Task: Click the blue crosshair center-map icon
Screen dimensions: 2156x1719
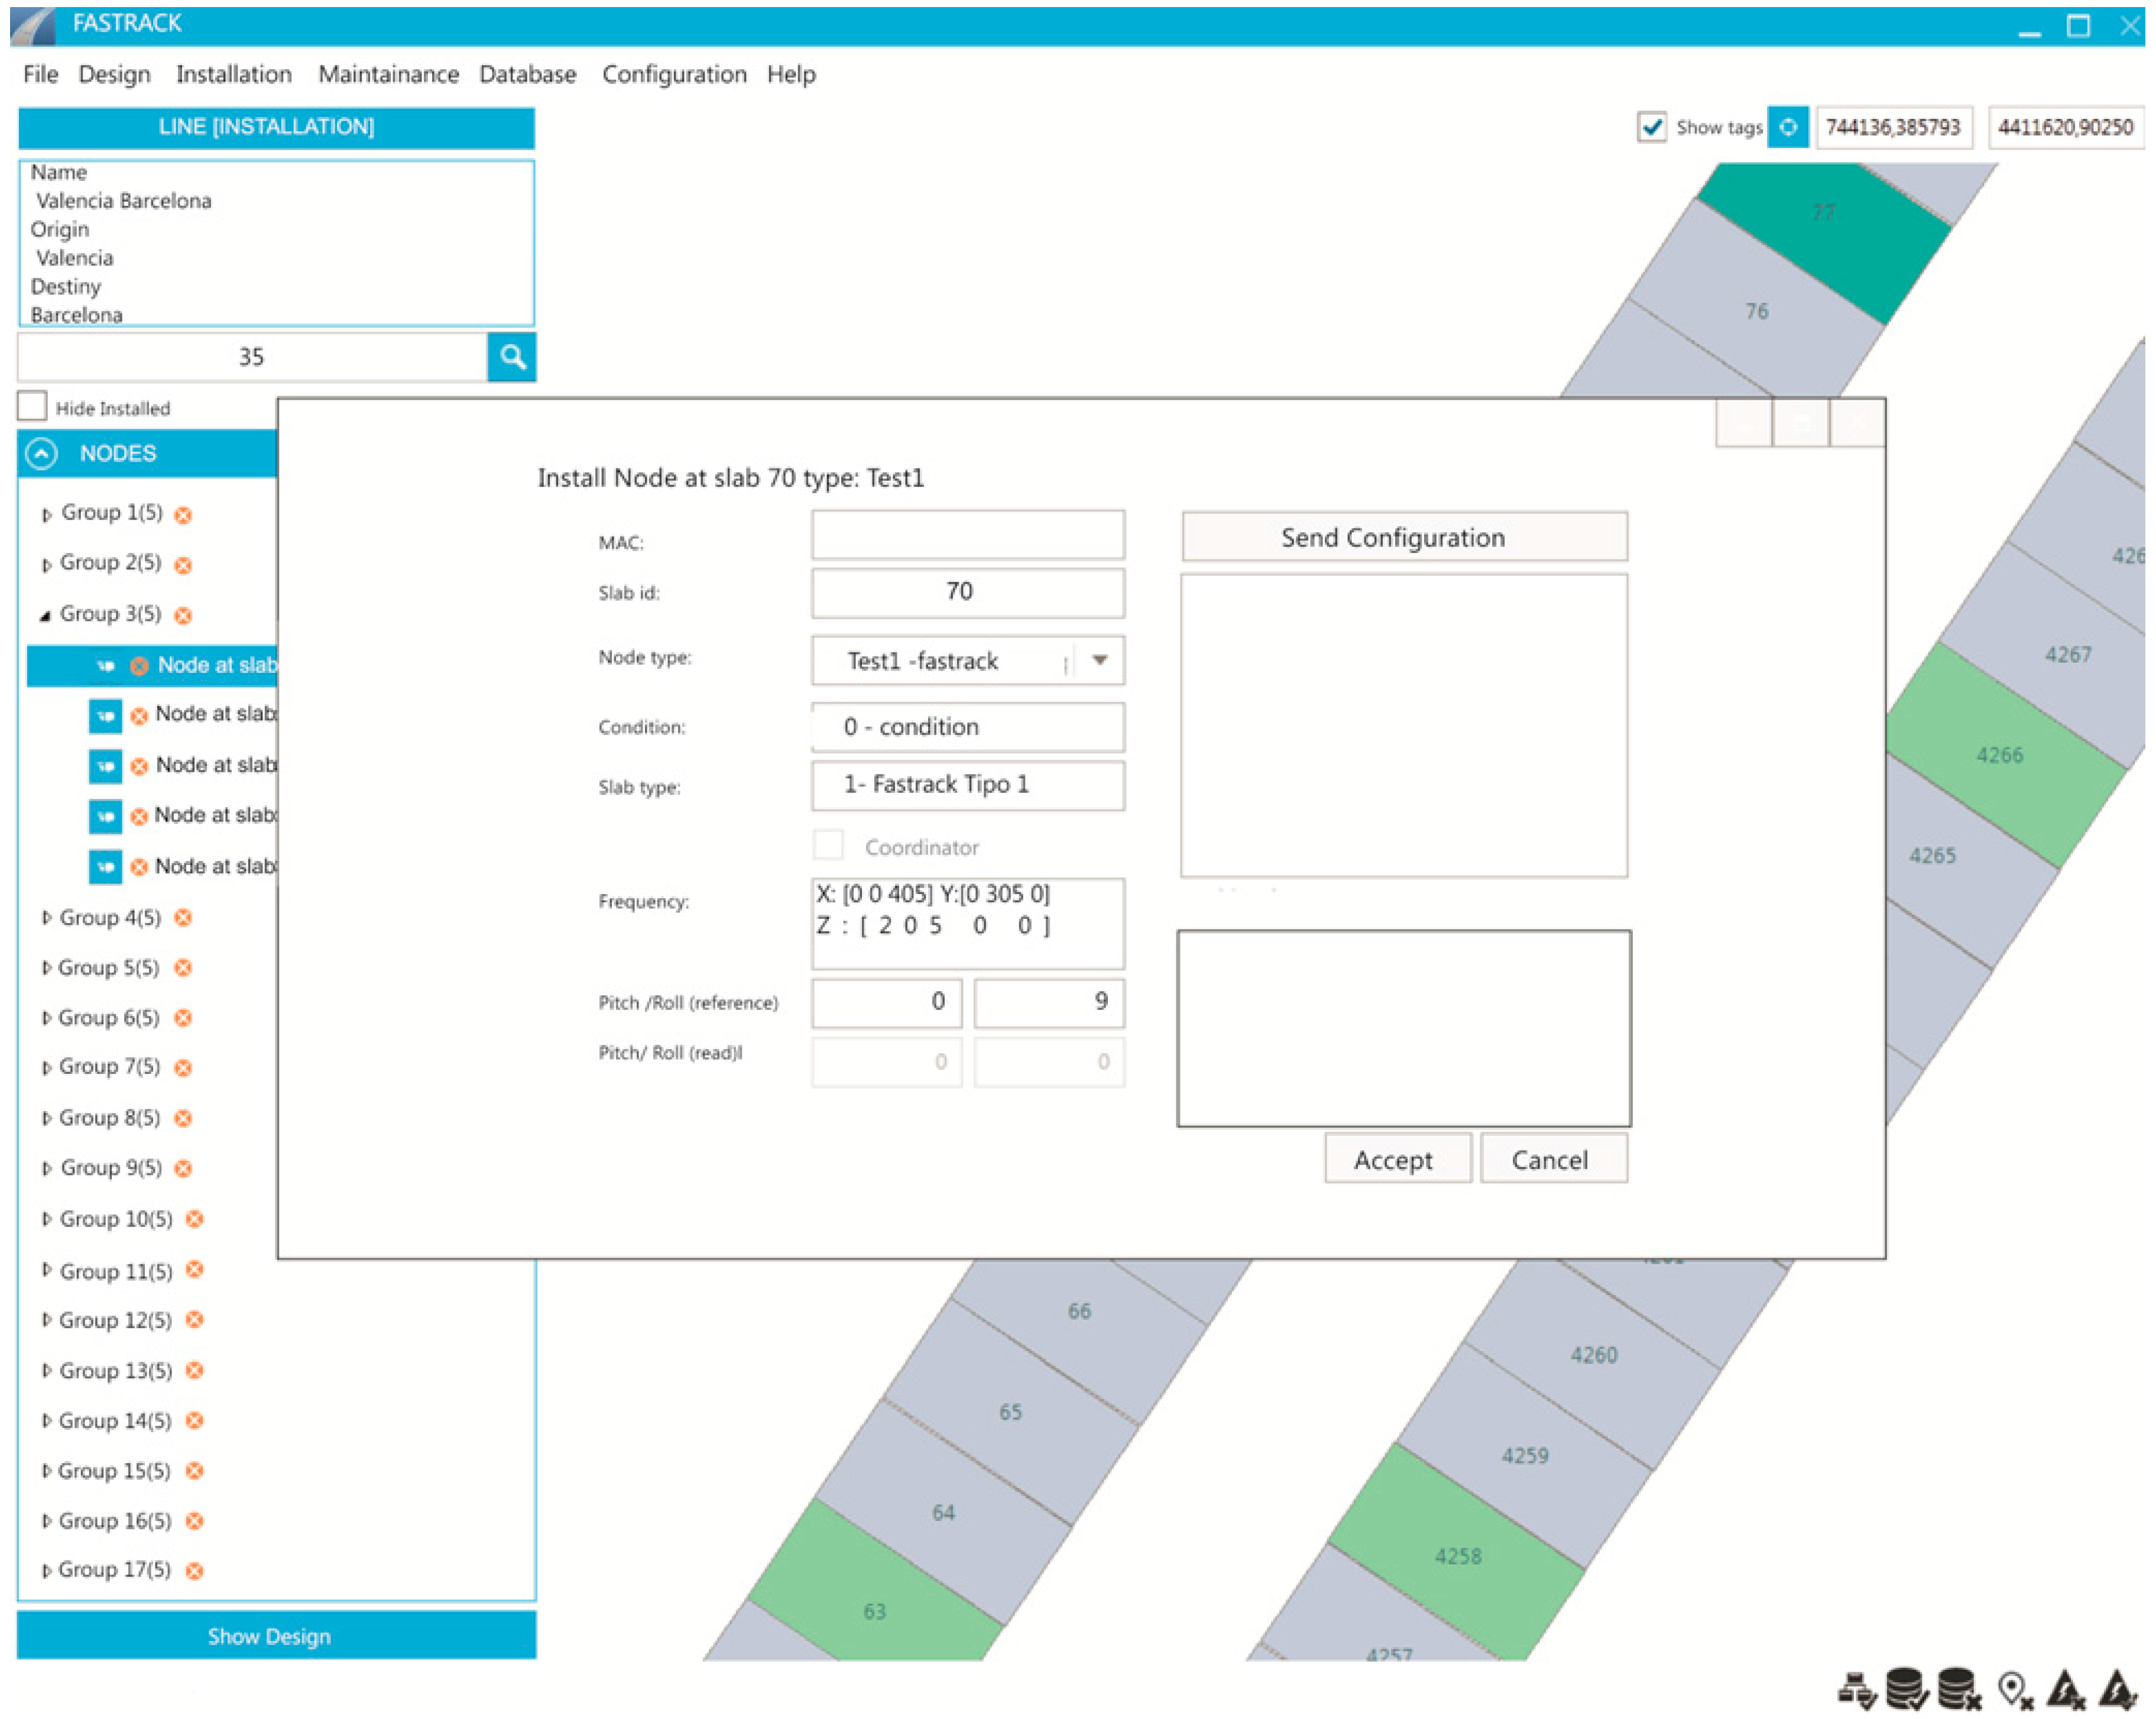Action: click(1788, 127)
